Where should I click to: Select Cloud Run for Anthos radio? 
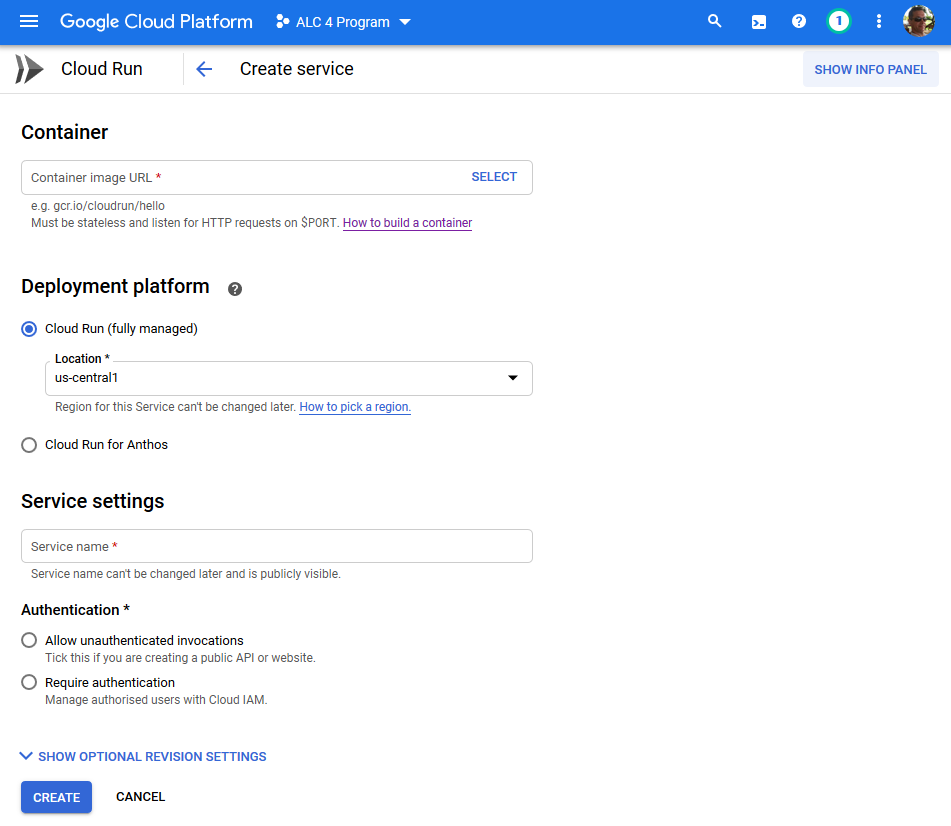pos(29,445)
